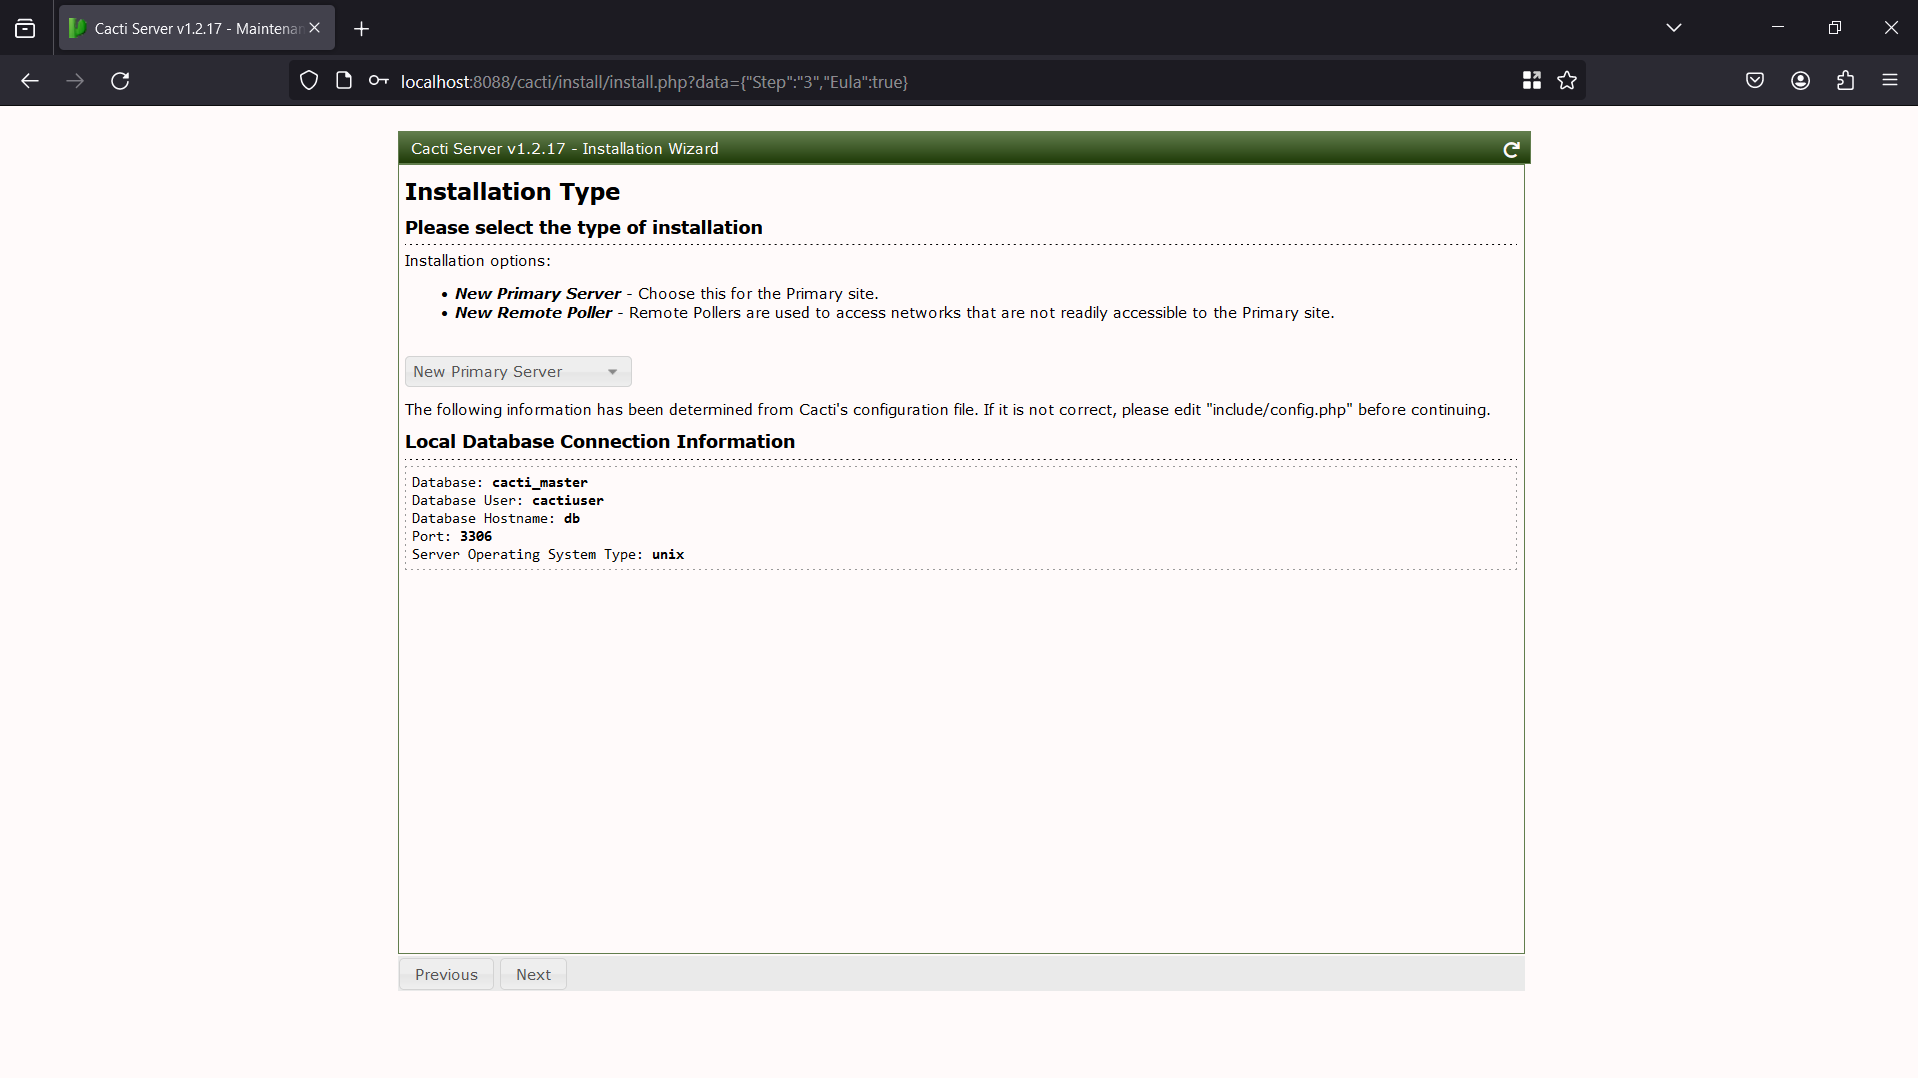This screenshot has width=1918, height=1078.
Task: Click the Installation Type heading
Action: (x=512, y=192)
